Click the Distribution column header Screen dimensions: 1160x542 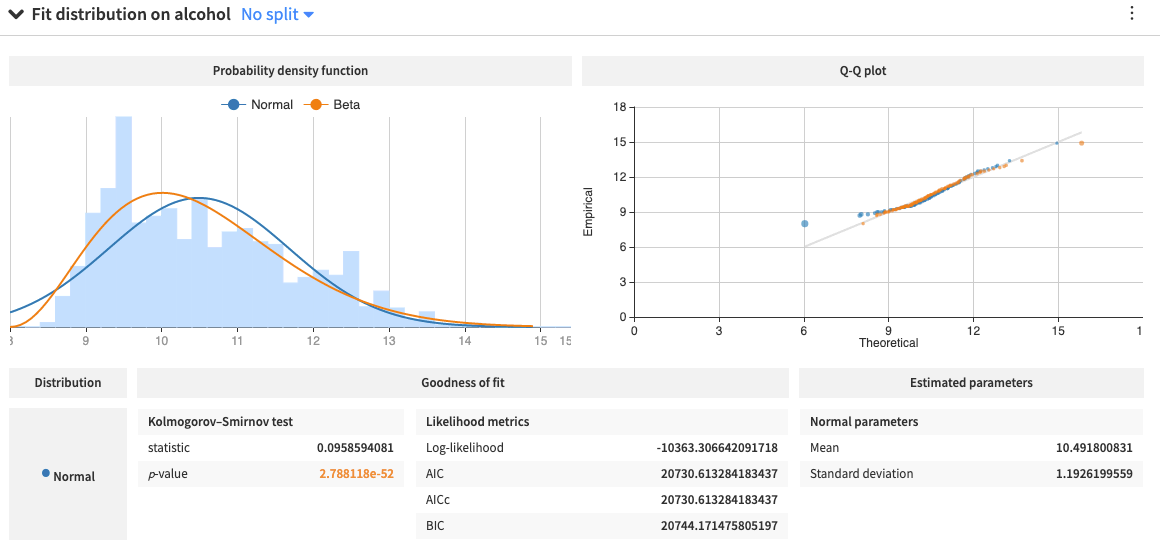pyautogui.click(x=68, y=382)
